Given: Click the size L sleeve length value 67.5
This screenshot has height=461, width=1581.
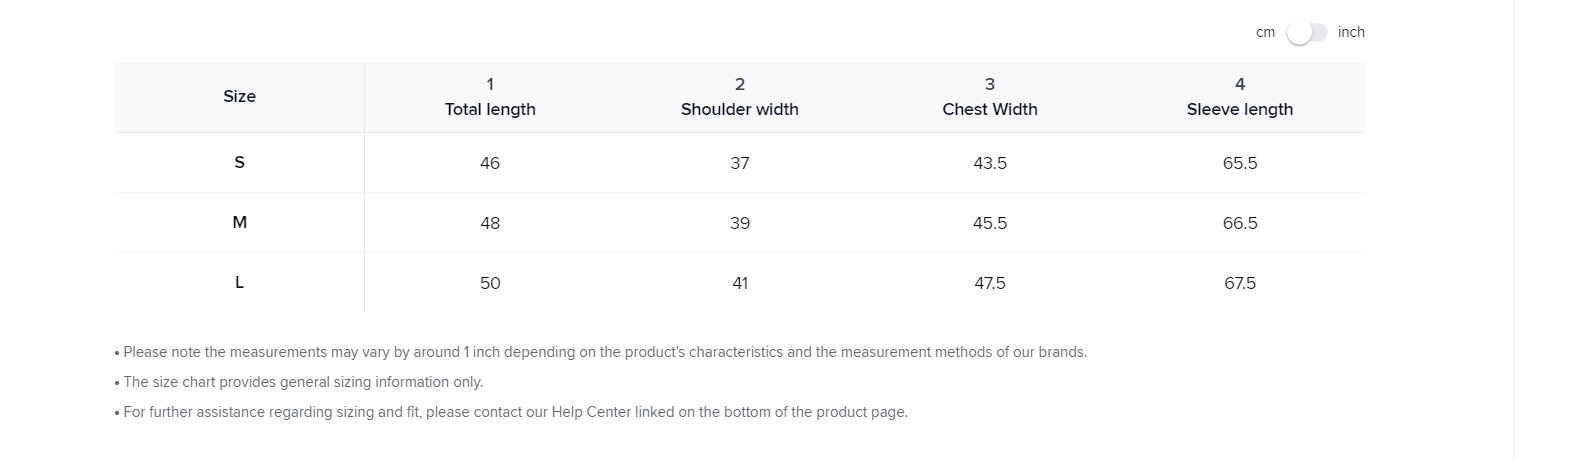Looking at the screenshot, I should pos(1240,283).
